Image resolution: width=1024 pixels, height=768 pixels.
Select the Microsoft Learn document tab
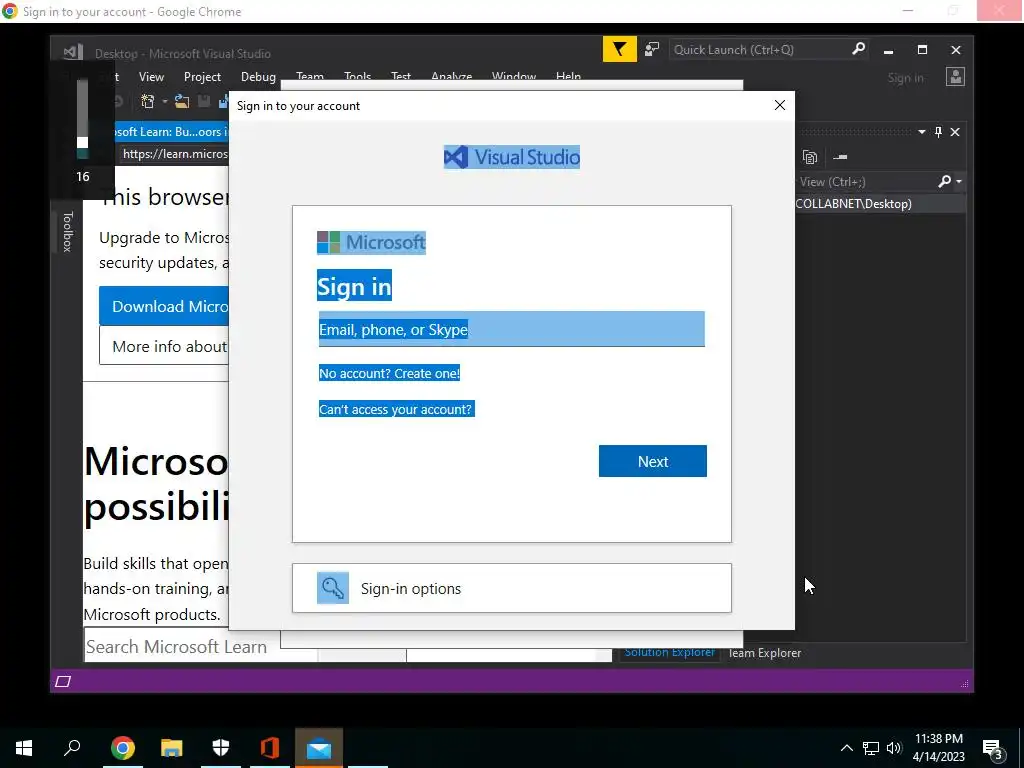point(171,132)
